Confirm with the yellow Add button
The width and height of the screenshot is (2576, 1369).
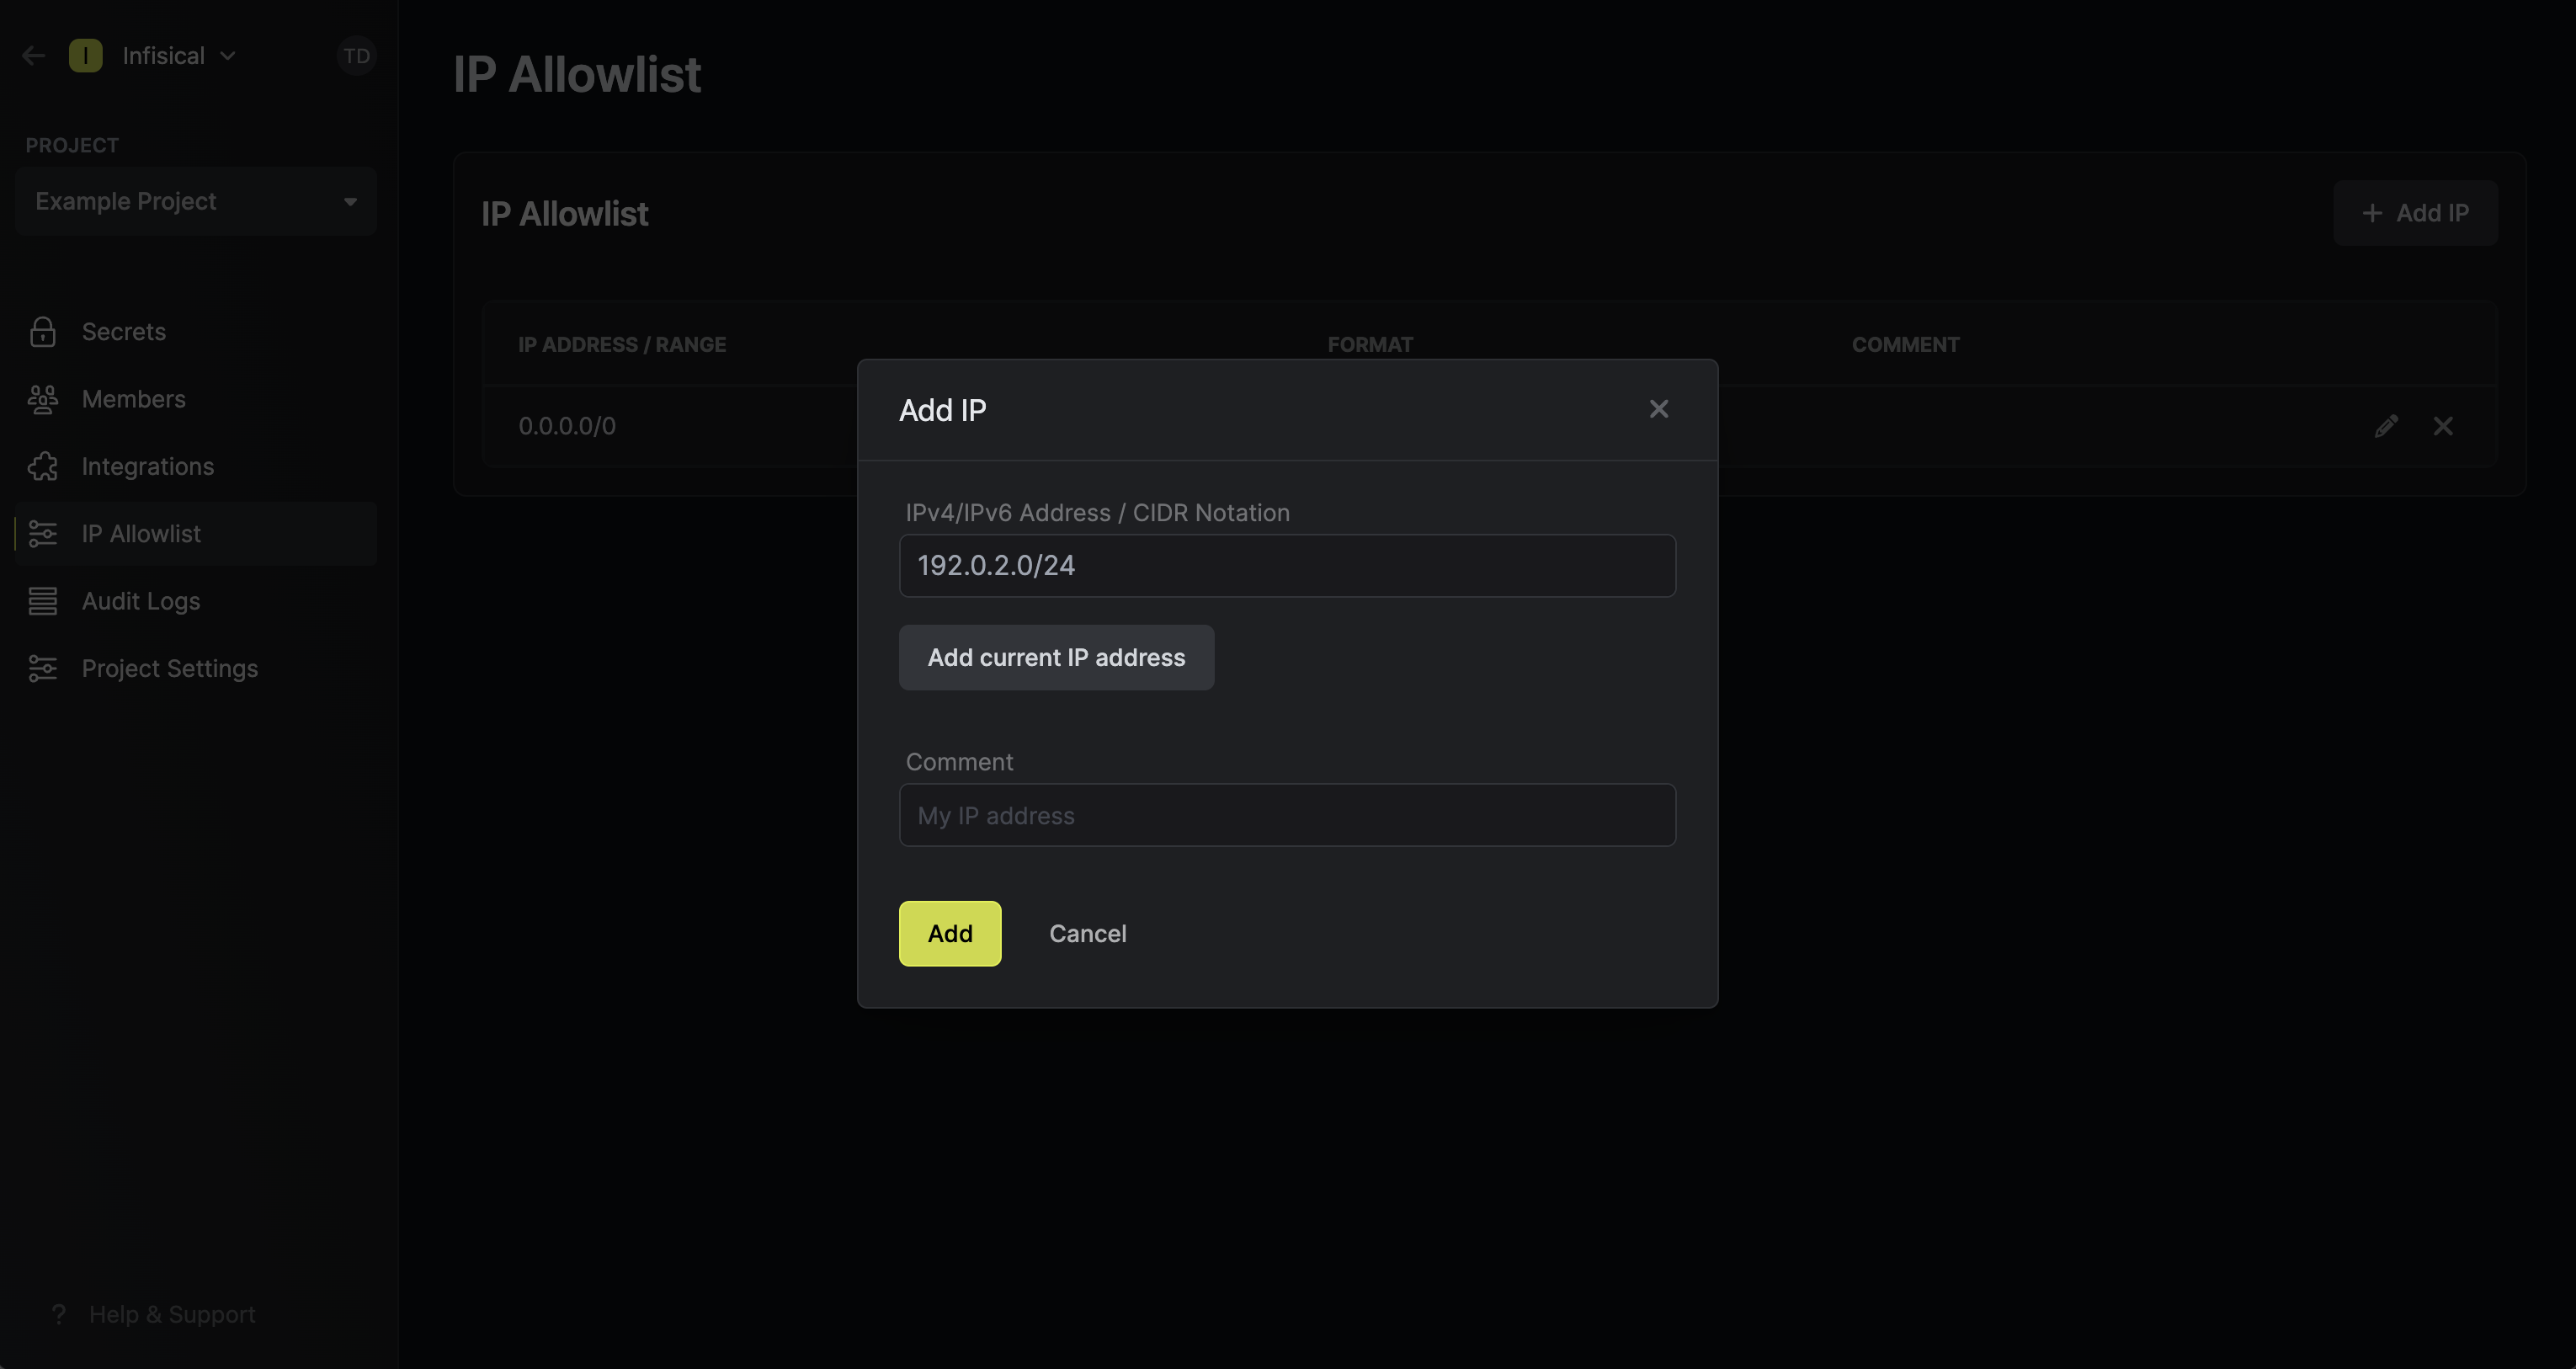pos(949,934)
